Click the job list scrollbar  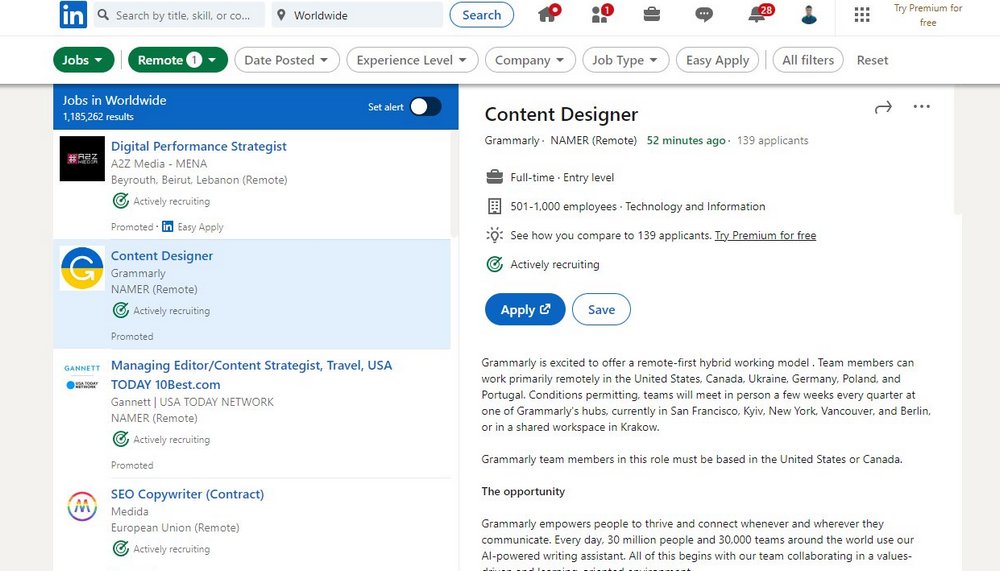click(x=454, y=185)
